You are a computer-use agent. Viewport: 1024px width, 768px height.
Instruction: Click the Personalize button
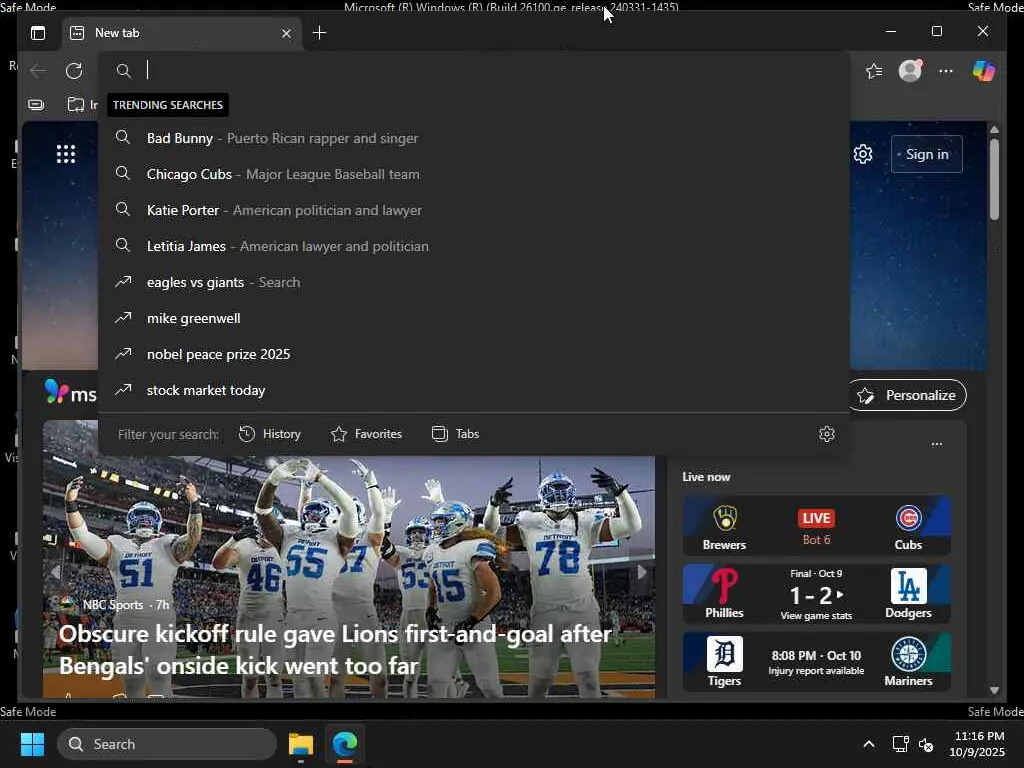coord(907,395)
